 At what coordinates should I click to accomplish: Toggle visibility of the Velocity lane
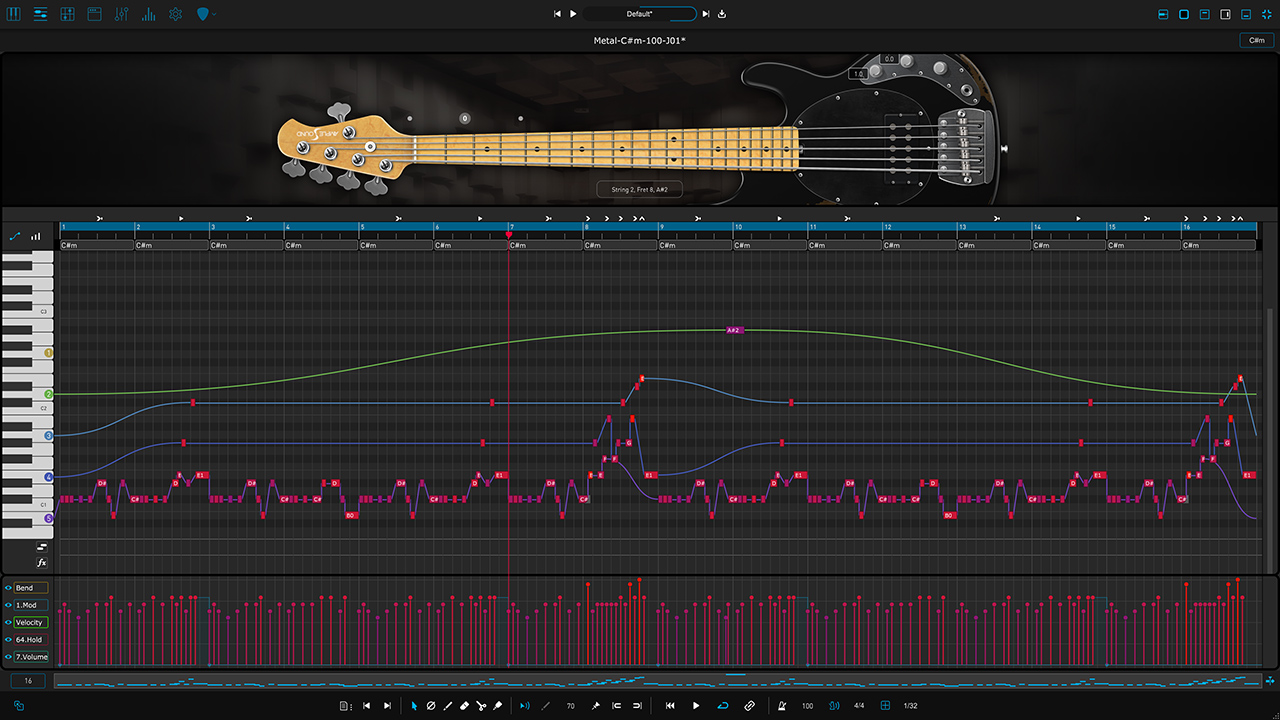tap(8, 622)
